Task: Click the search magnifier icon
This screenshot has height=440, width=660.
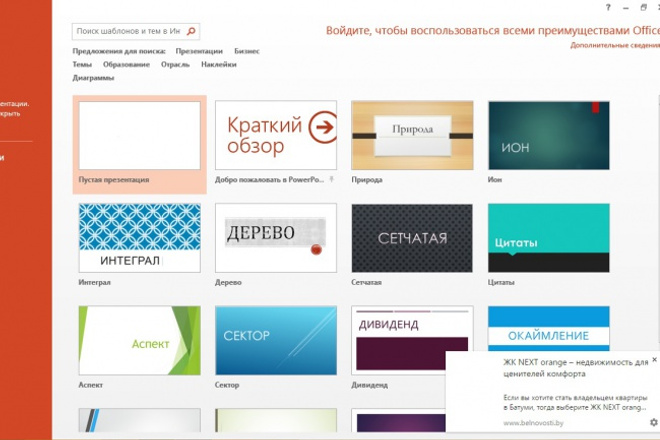Action: tap(191, 31)
